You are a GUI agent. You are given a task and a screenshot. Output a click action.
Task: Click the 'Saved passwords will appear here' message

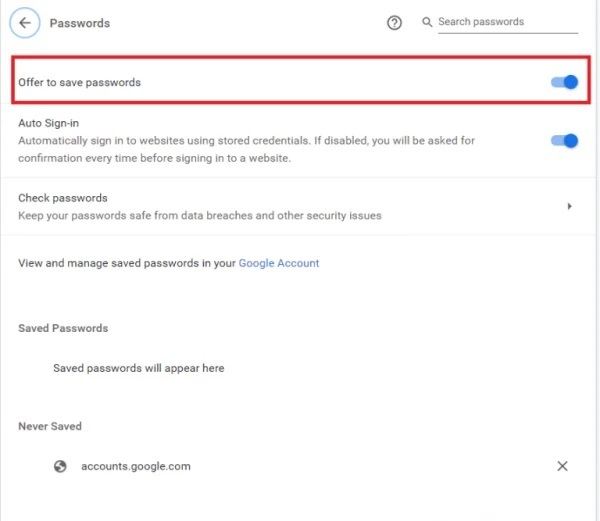pos(138,368)
